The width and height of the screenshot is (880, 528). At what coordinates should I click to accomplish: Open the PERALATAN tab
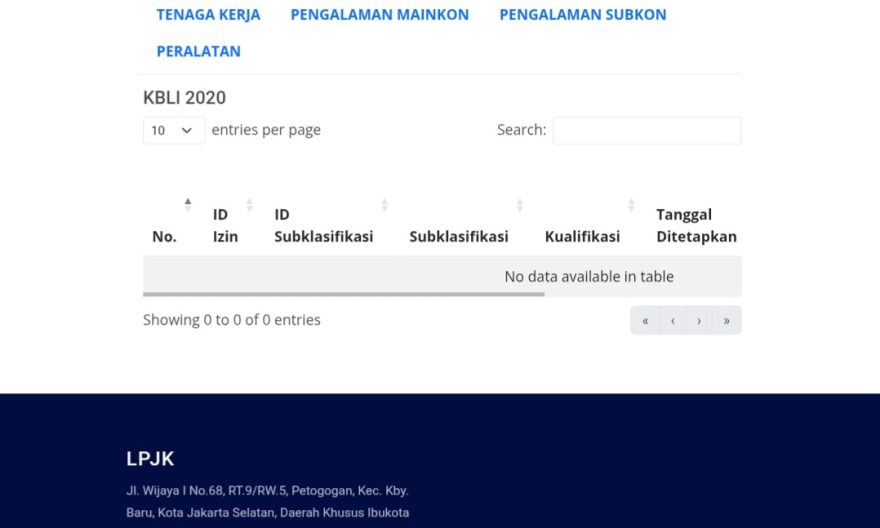198,51
